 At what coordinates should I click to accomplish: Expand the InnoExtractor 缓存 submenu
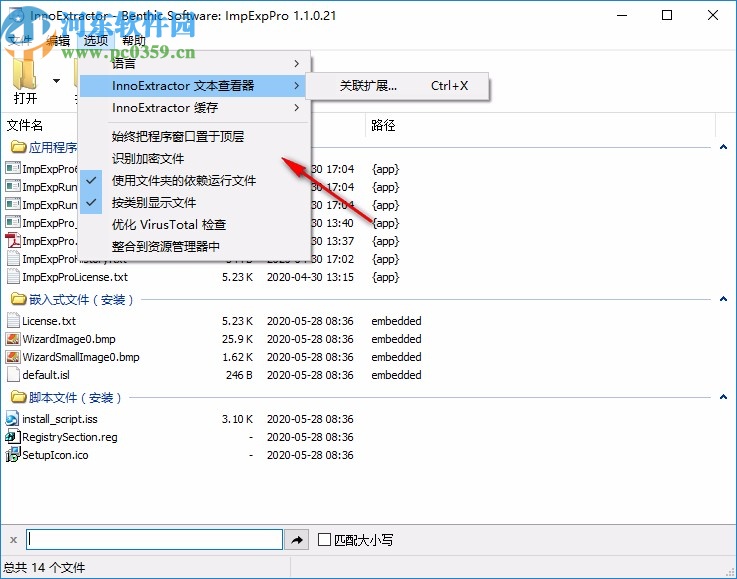(195, 108)
